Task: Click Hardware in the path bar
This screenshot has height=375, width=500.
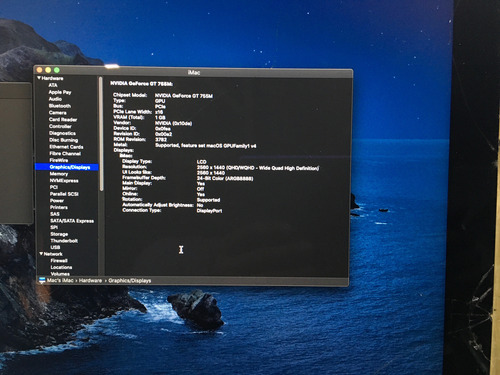Action: (90, 280)
